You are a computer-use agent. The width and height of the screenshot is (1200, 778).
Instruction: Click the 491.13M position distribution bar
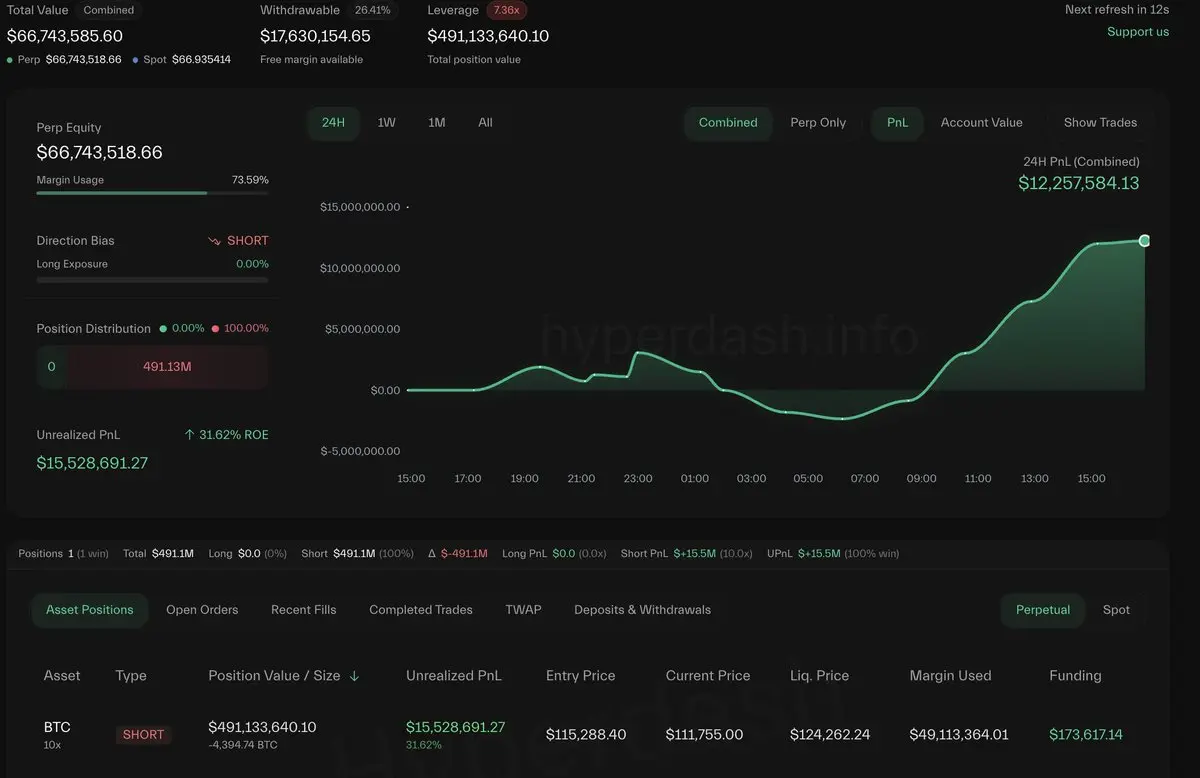pyautogui.click(x=166, y=367)
